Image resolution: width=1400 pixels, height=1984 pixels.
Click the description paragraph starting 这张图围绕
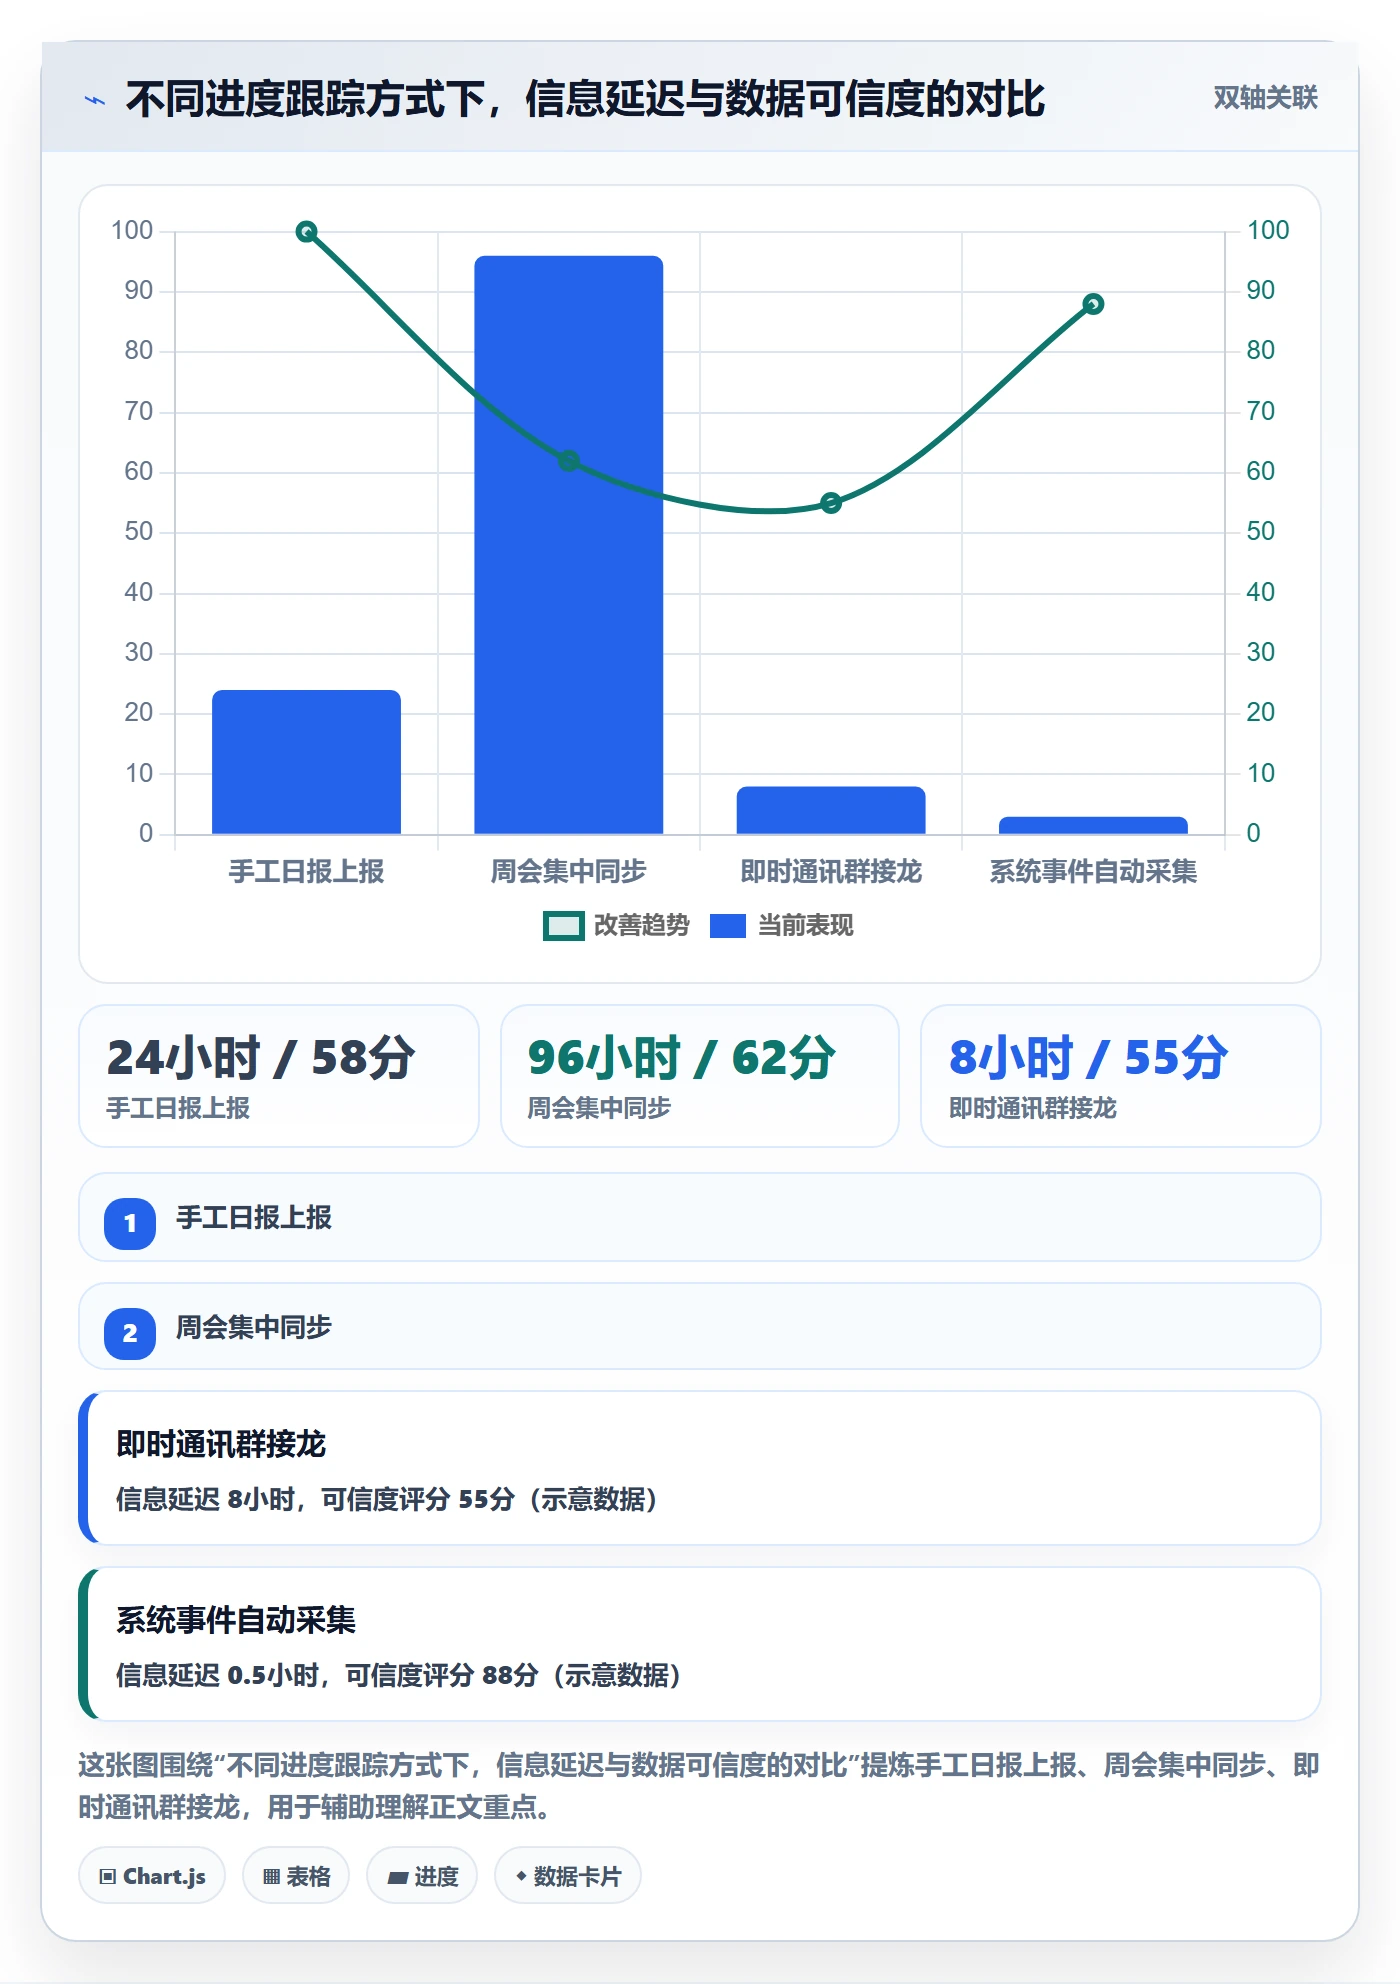(x=699, y=1786)
